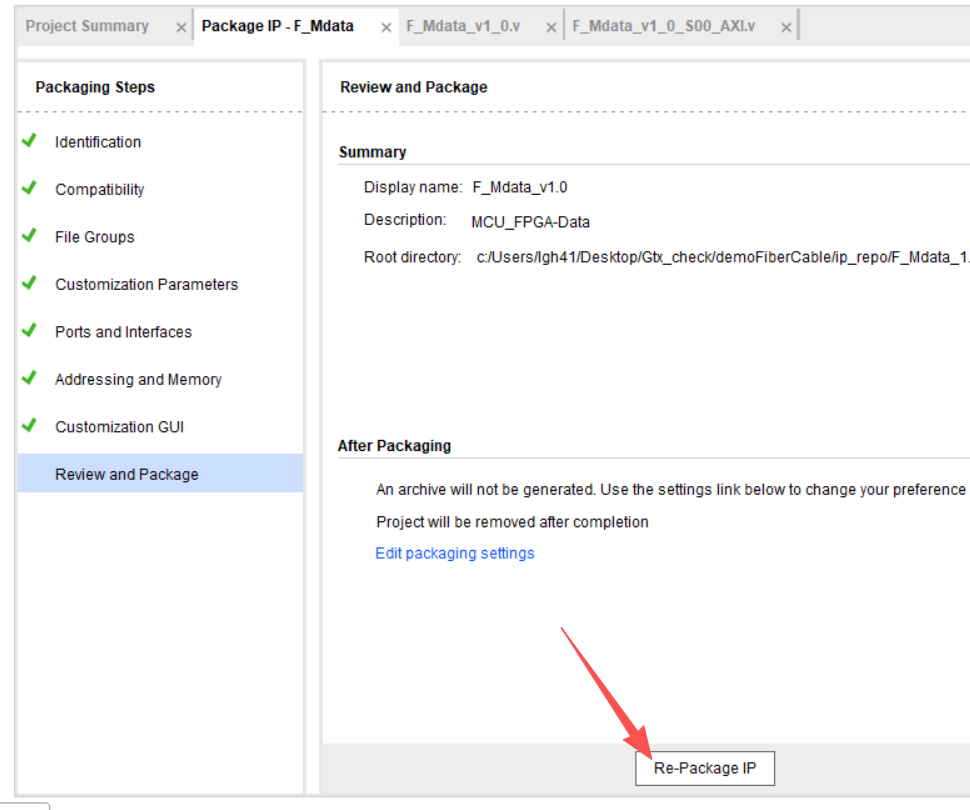The height and width of the screenshot is (810, 970).
Task: Click the Edit packaging settings link
Action: [x=455, y=553]
